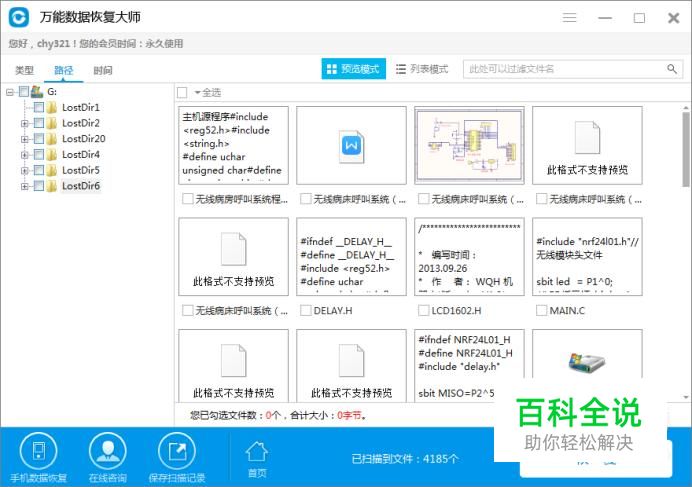The image size is (692, 487).
Task: Click the DELAY.H file name
Action: click(x=333, y=310)
